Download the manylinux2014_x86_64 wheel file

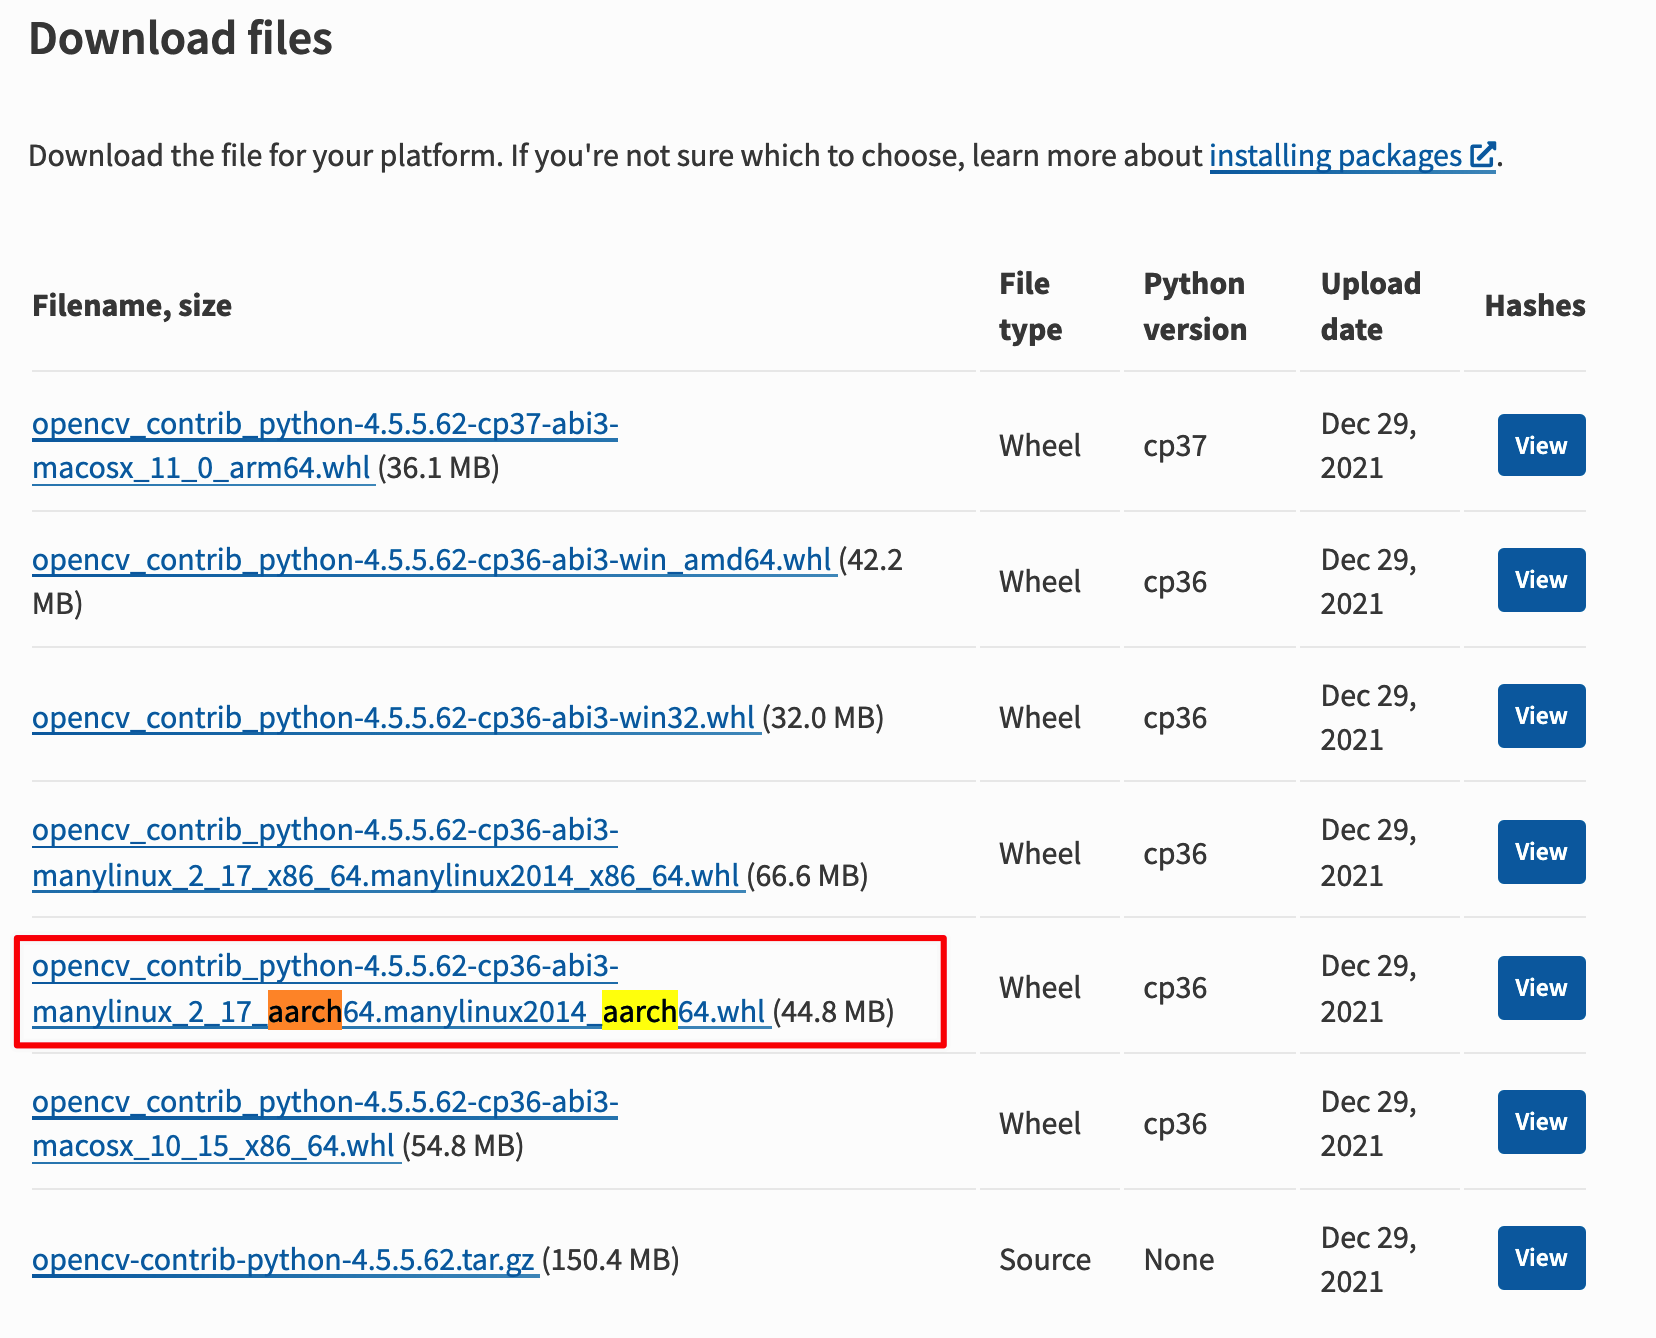(388, 853)
